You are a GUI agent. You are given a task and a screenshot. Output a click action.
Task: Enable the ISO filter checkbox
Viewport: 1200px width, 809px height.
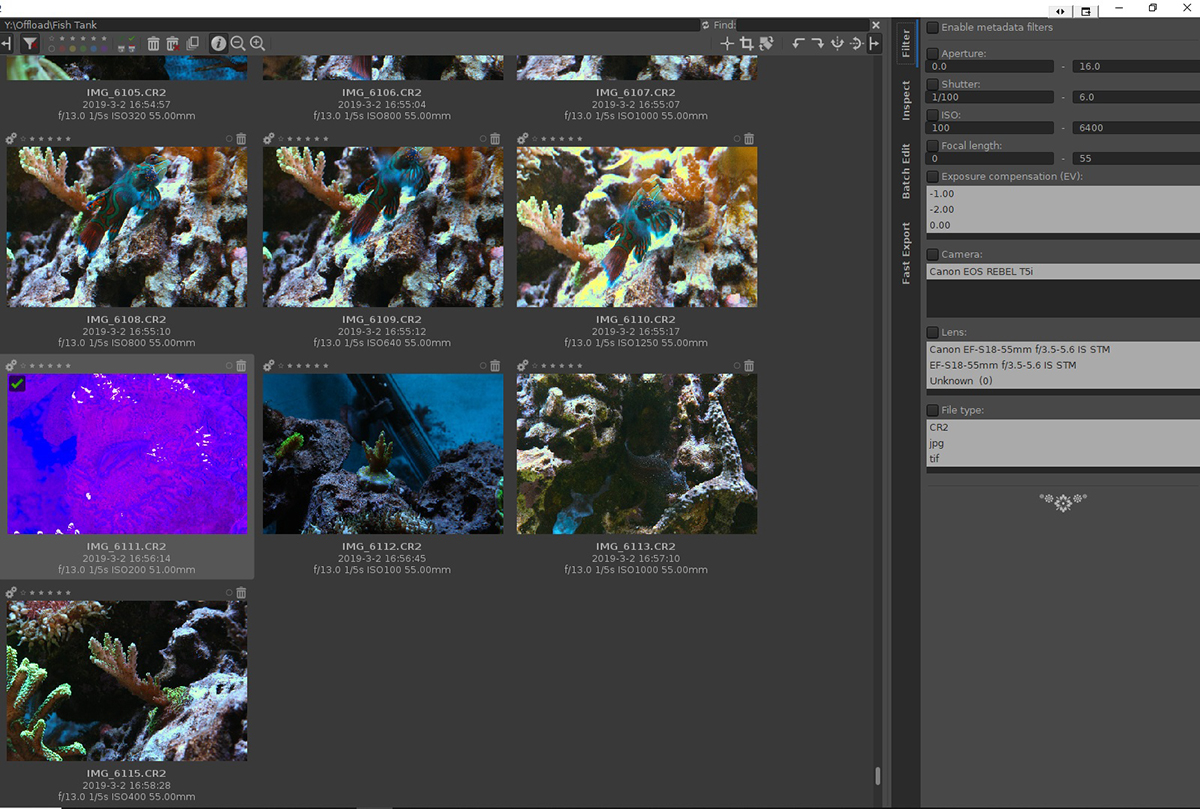(x=933, y=115)
